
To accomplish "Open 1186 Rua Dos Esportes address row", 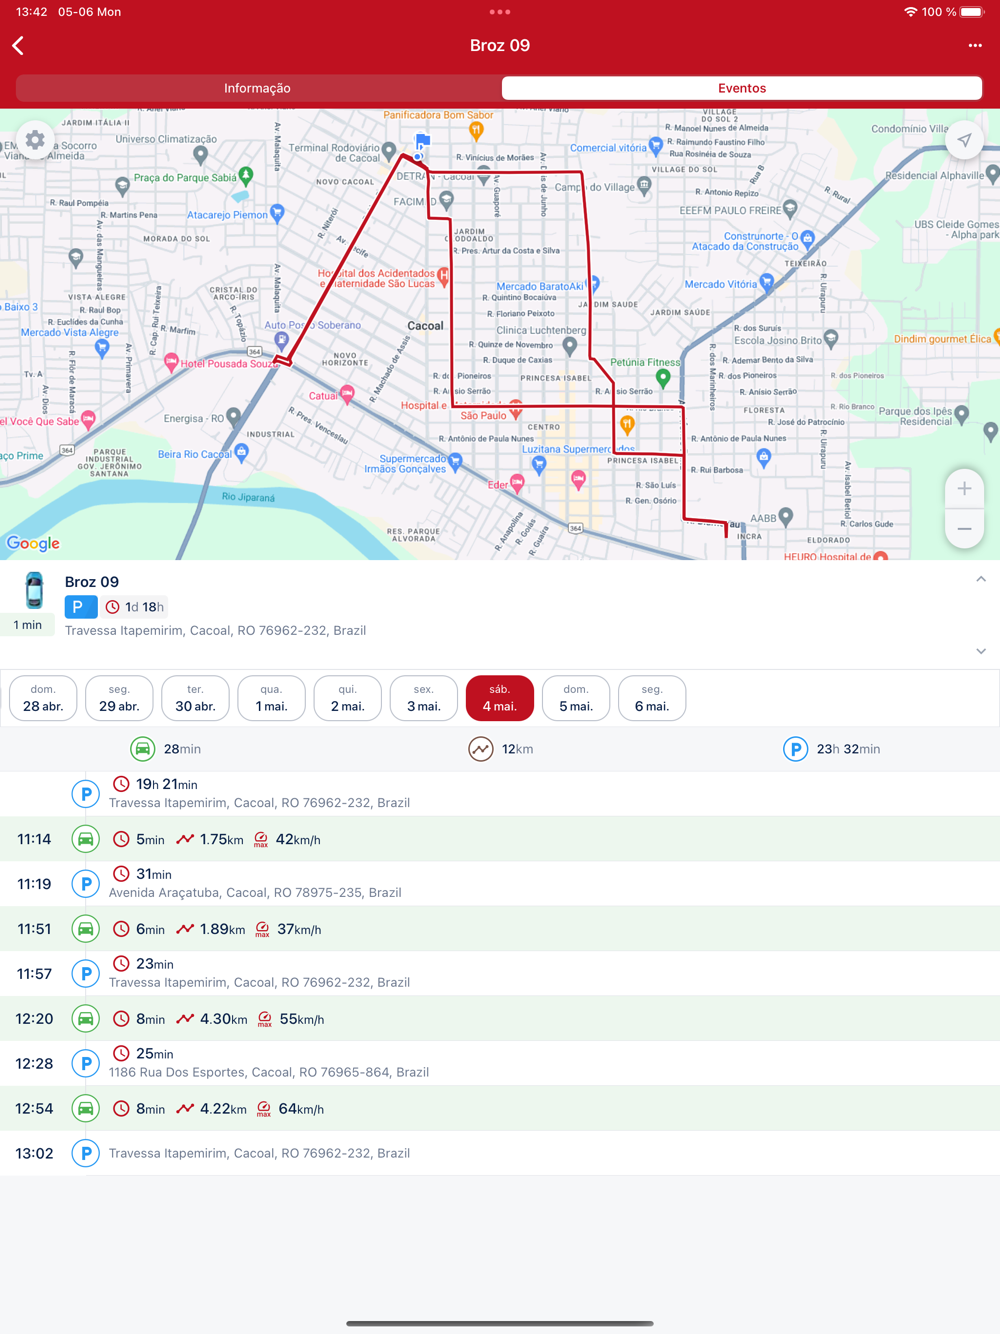I will click(x=269, y=1072).
